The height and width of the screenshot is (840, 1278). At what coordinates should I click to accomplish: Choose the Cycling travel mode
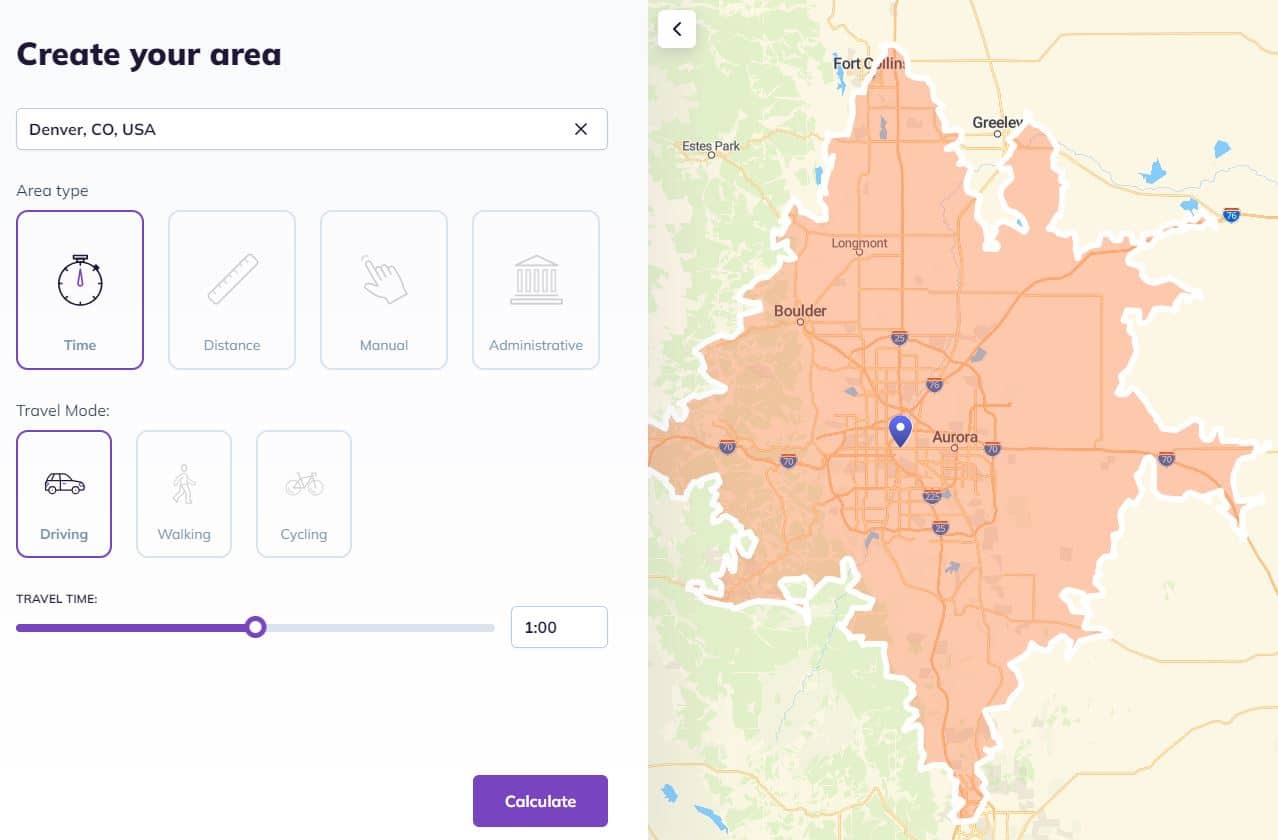[304, 494]
